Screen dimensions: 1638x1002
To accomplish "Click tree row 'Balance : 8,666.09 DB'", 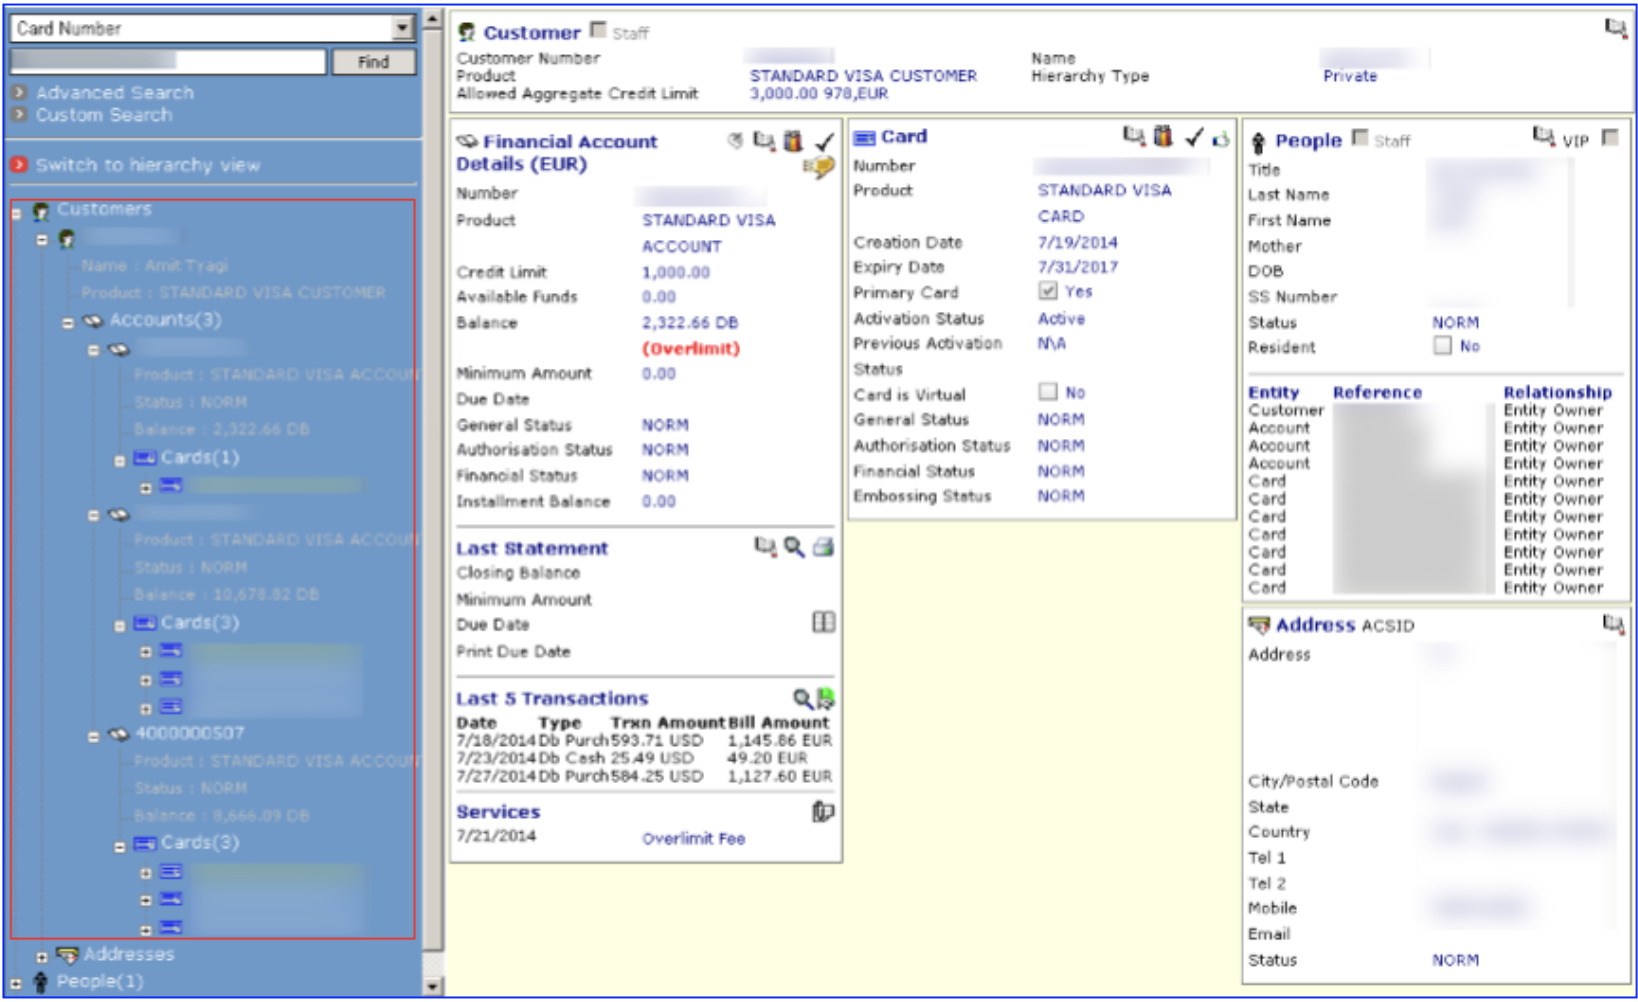I will pos(222,816).
